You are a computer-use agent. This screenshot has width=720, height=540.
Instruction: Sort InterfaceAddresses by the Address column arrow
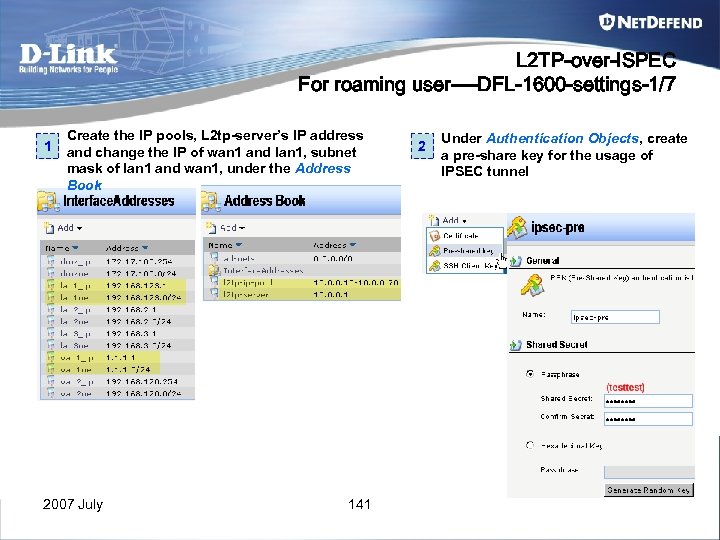[145, 248]
